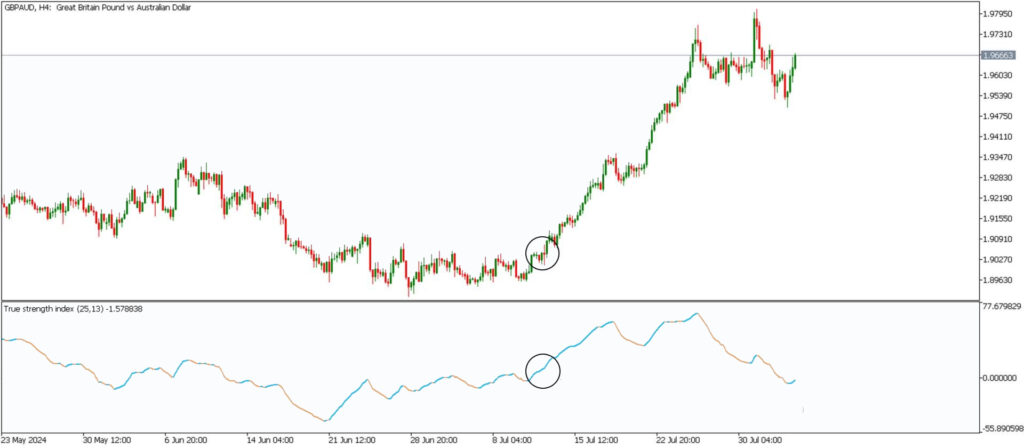Screen dimensions: 1024x448
Task: Click the 1.97950 price axis label
Action: [x=997, y=14]
